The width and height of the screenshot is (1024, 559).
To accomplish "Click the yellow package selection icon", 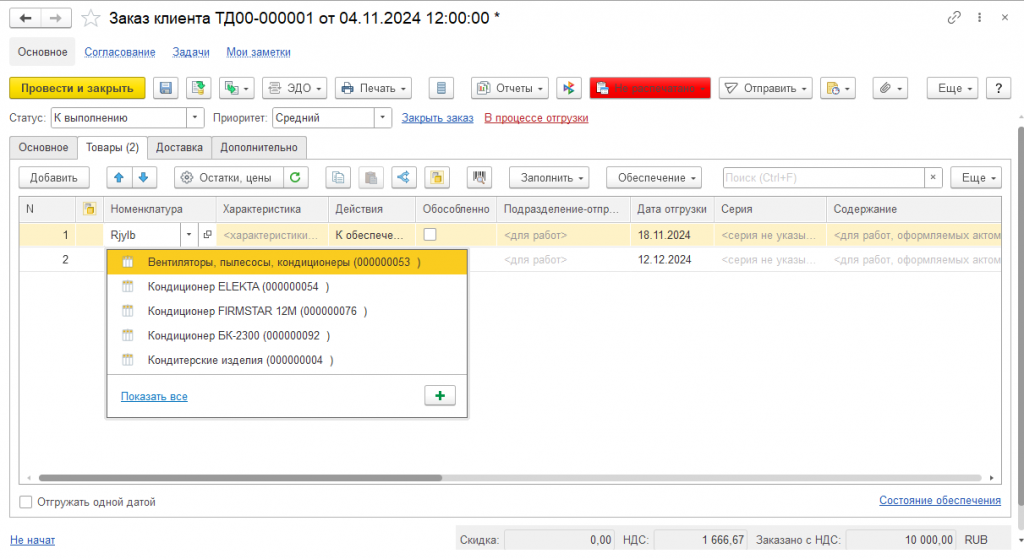I will click(437, 178).
